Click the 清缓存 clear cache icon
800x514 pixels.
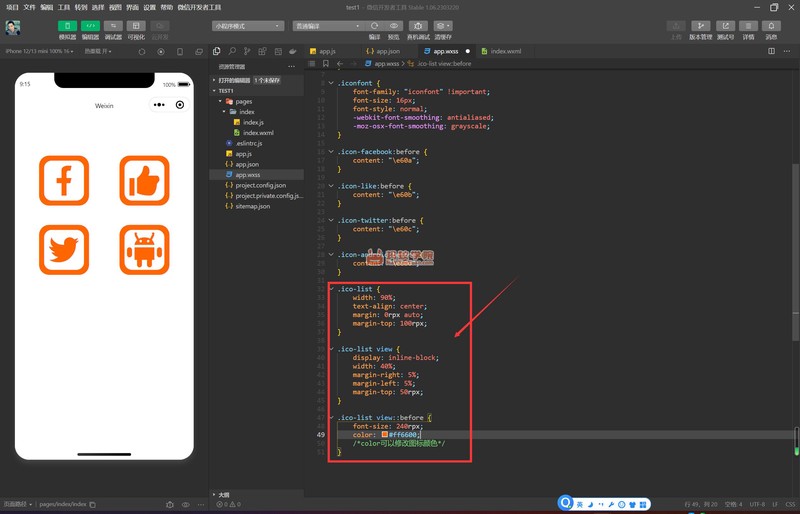[442, 26]
